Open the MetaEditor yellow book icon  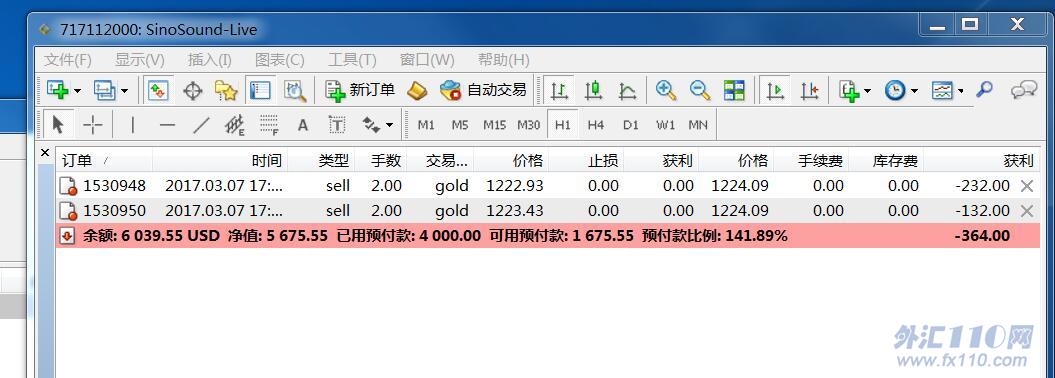coord(417,90)
